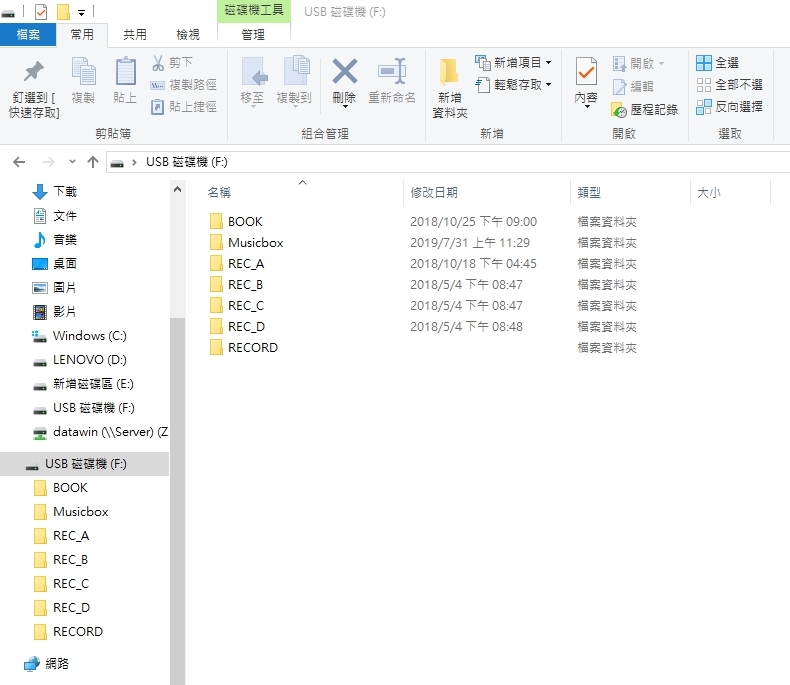Click the forward navigation arrow
The height and width of the screenshot is (685, 790).
tap(48, 162)
